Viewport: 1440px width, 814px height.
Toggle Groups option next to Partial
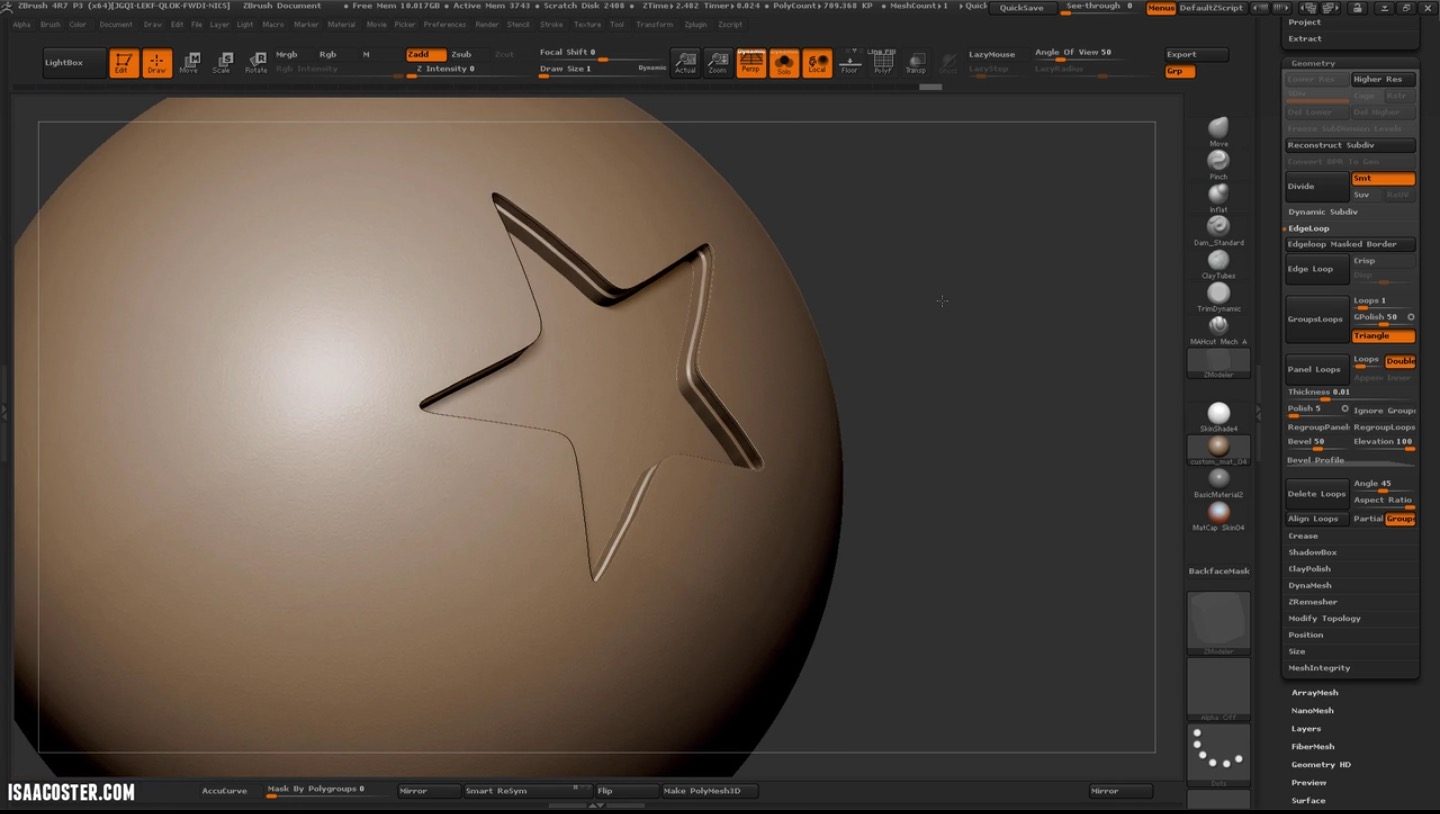[1400, 519]
